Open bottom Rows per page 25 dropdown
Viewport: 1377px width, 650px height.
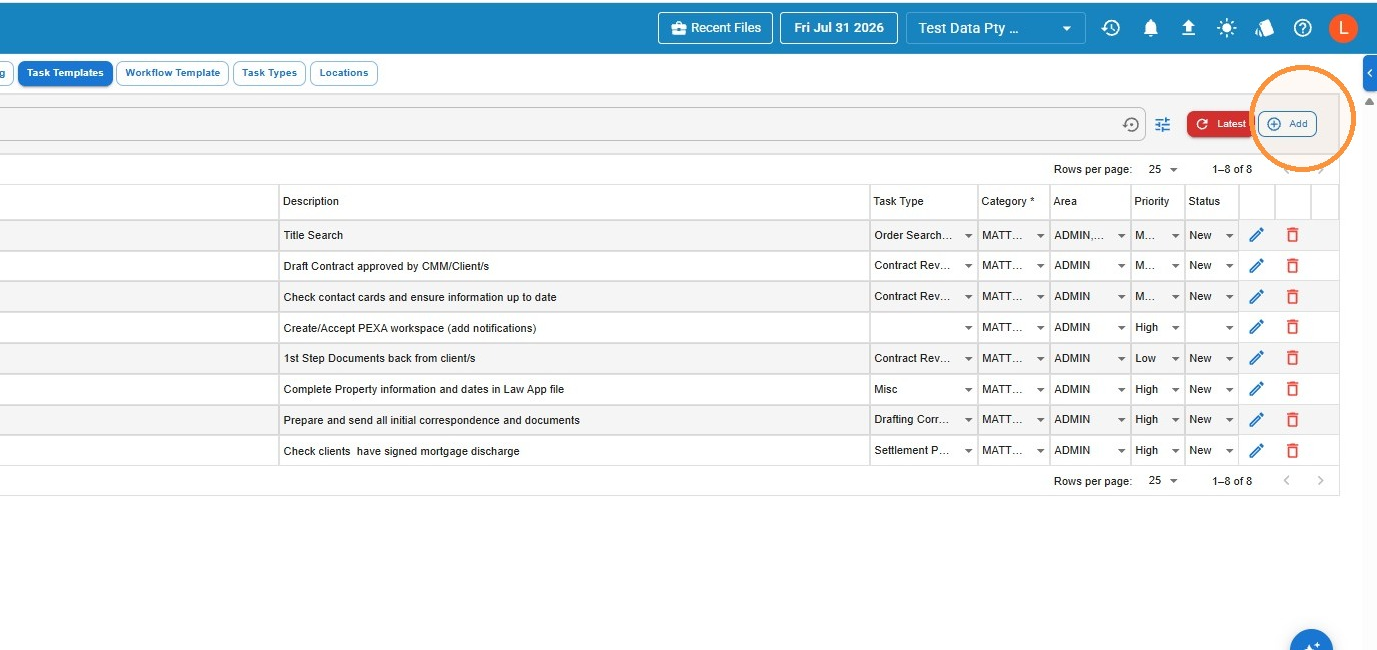pyautogui.click(x=1163, y=481)
